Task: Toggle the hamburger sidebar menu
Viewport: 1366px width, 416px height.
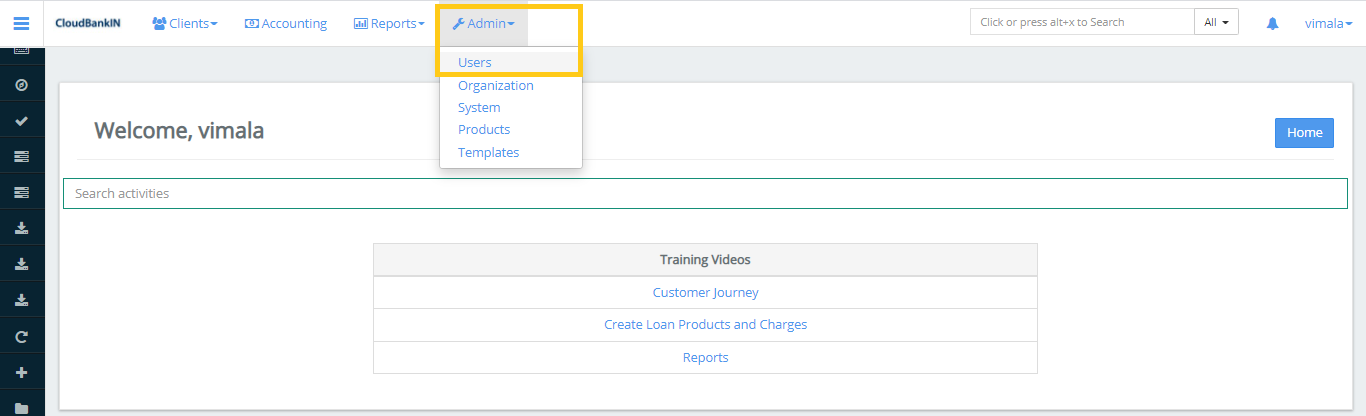Action: pos(21,23)
